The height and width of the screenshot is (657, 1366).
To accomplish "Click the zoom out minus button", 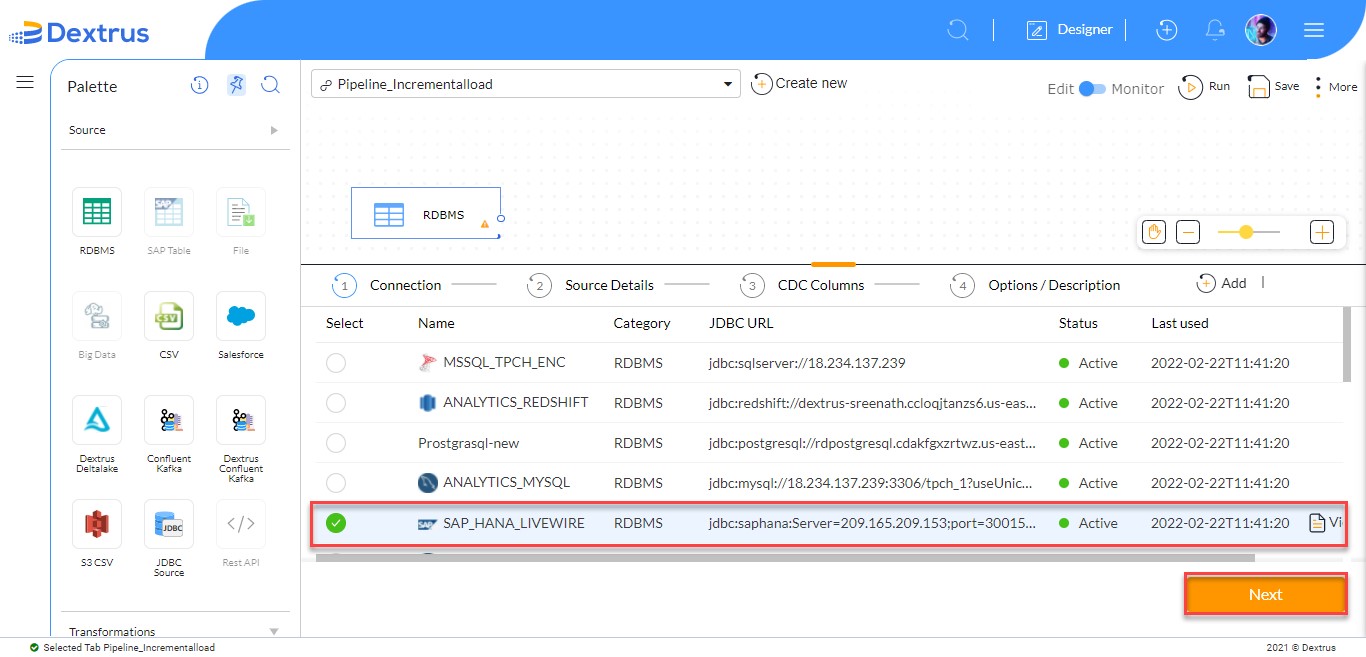I will click(x=1188, y=232).
